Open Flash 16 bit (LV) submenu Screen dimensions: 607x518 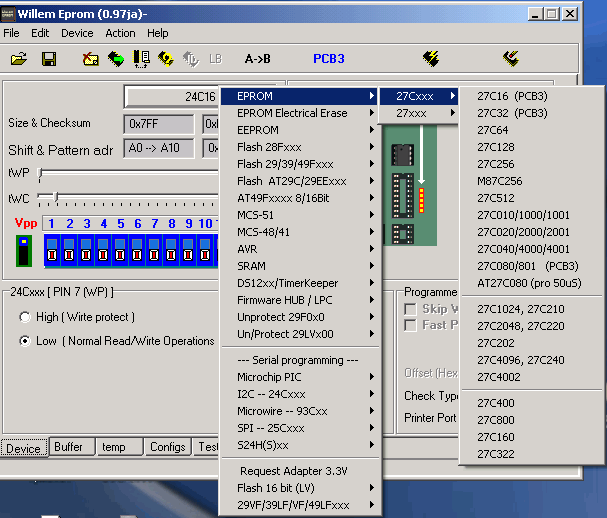click(300, 488)
